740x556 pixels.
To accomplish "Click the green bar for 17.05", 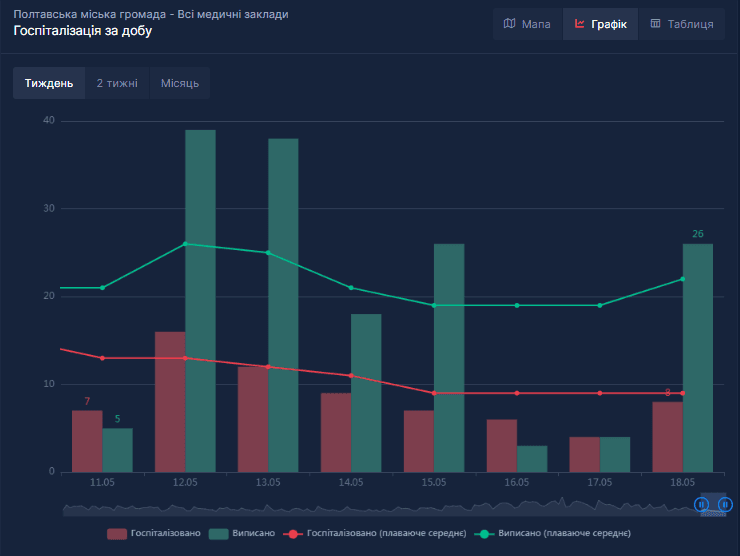I will 615,455.
